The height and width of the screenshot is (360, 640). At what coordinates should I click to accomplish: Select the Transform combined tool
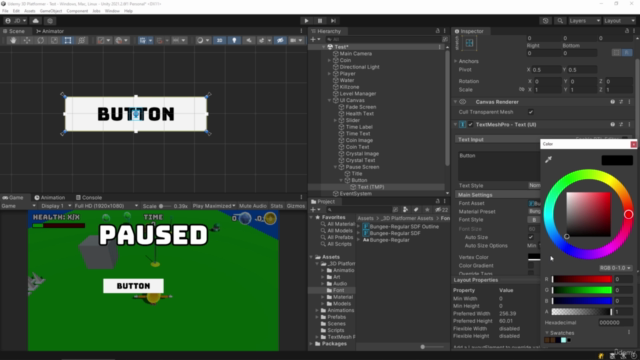(82, 40)
